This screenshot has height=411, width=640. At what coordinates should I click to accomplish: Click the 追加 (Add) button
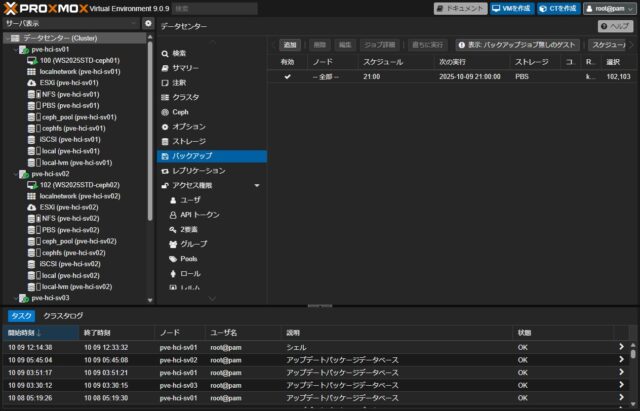[x=289, y=45]
